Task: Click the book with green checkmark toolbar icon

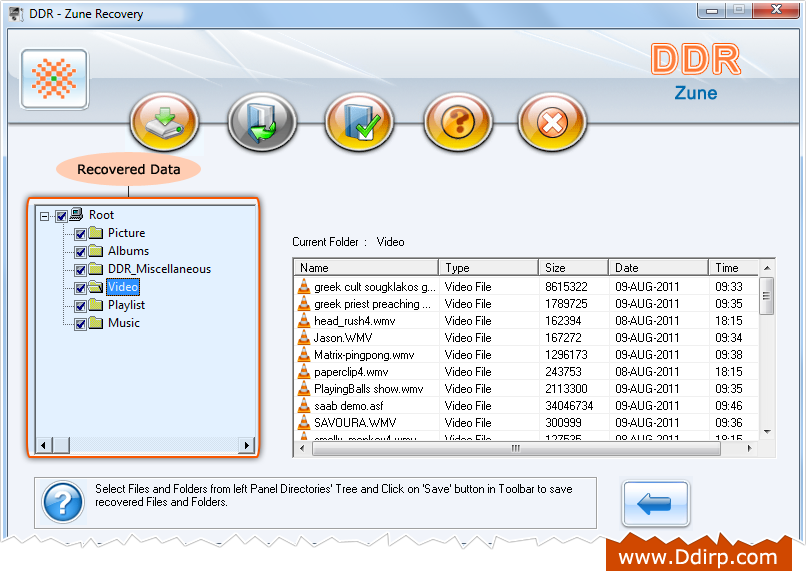Action: (359, 122)
